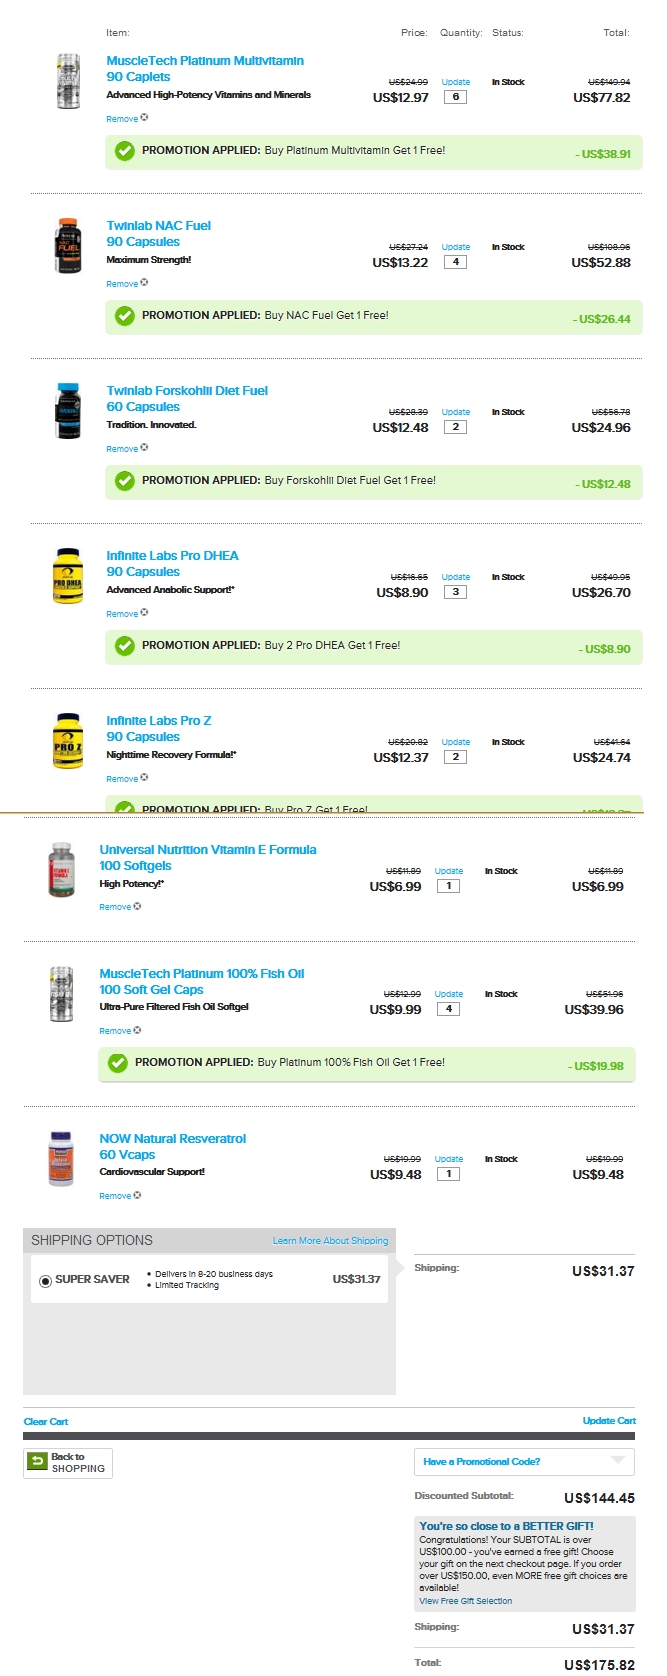Click remove X icon for Forskohlii Diet Fuel

(144, 448)
